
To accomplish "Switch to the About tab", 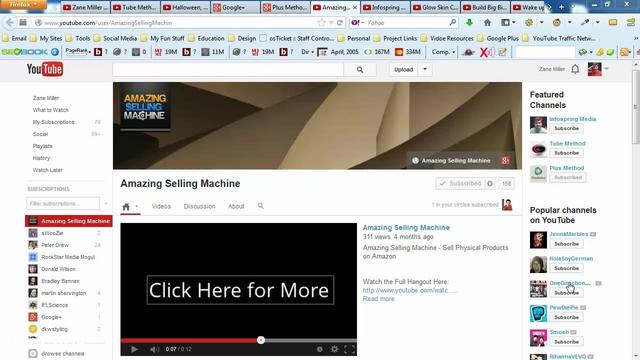I will click(x=236, y=207).
